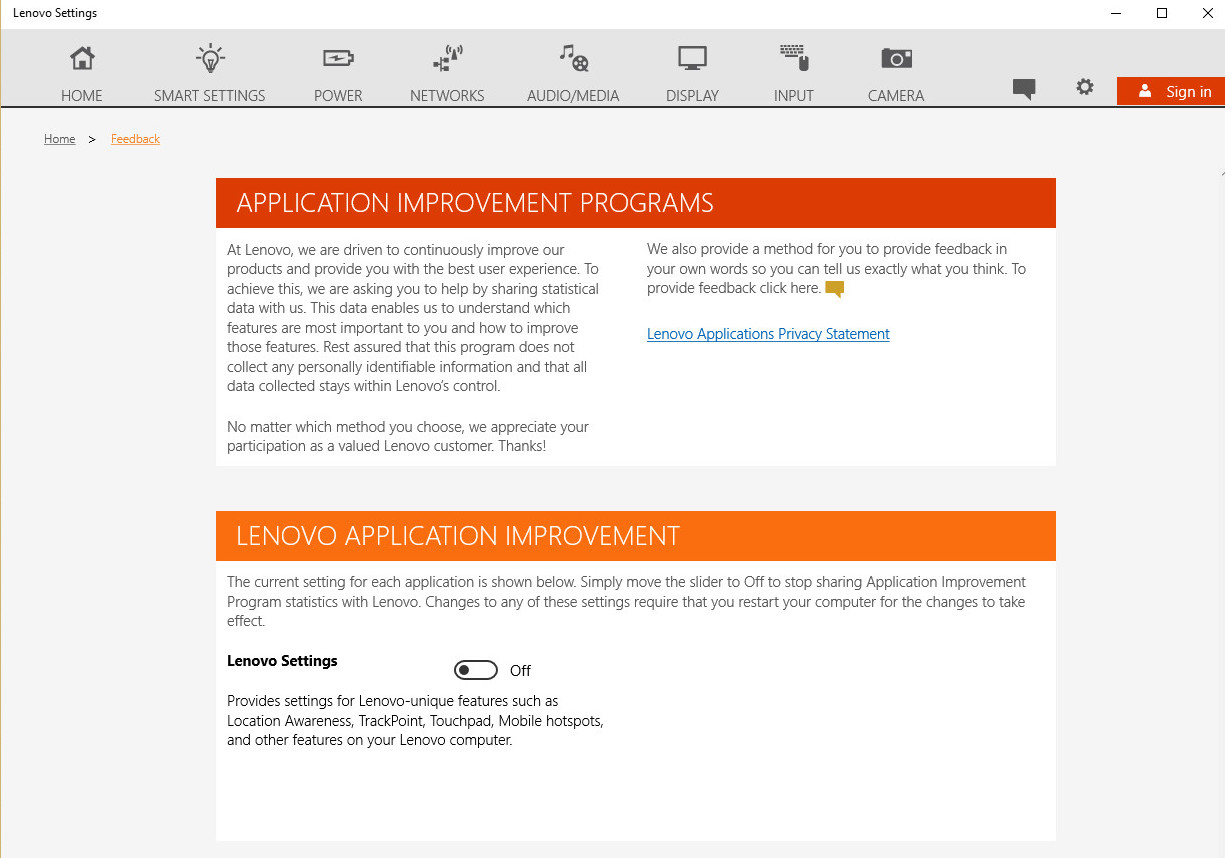The width and height of the screenshot is (1225, 858).
Task: Select the DISPLAY tab label
Action: click(x=692, y=96)
